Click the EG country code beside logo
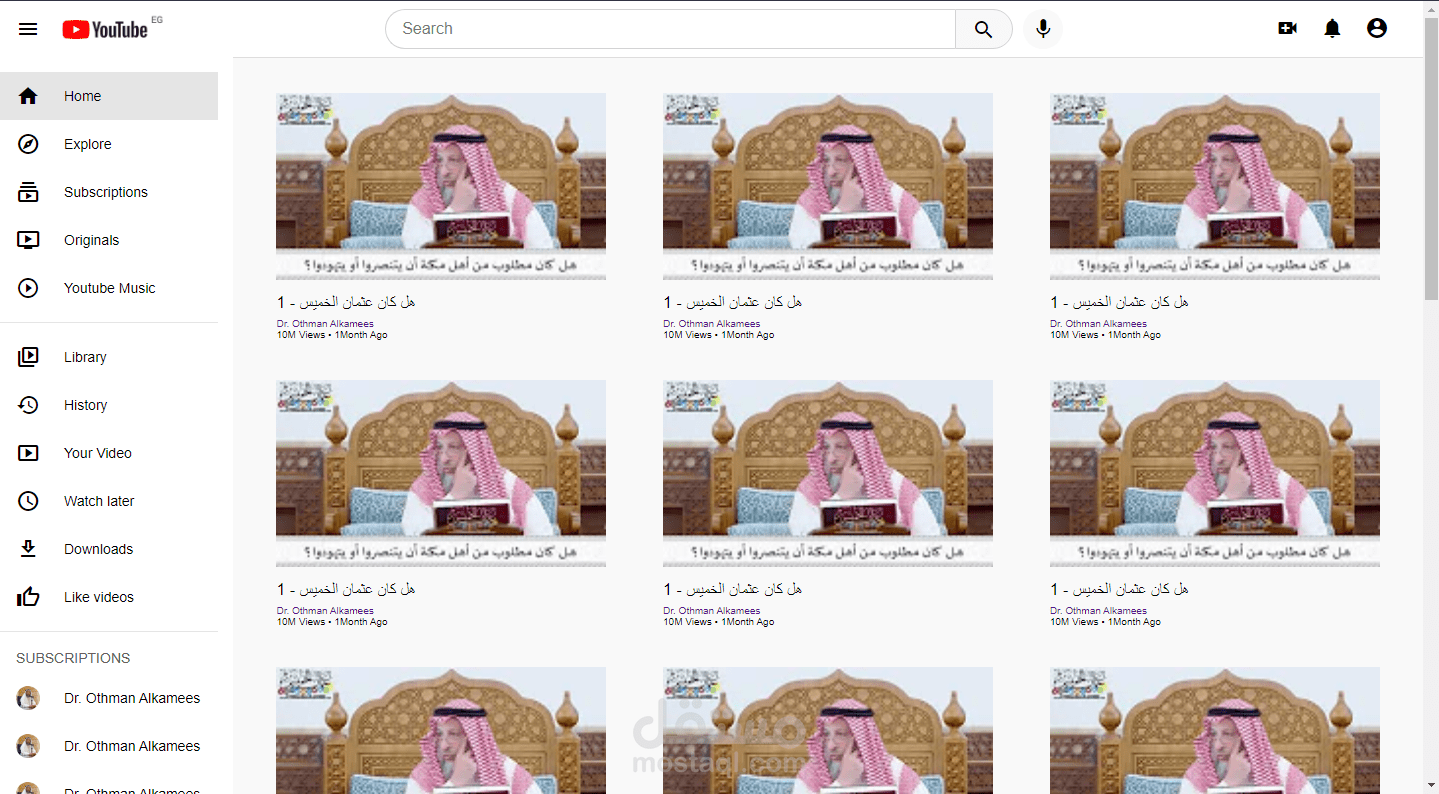The height and width of the screenshot is (794, 1439). pos(157,19)
